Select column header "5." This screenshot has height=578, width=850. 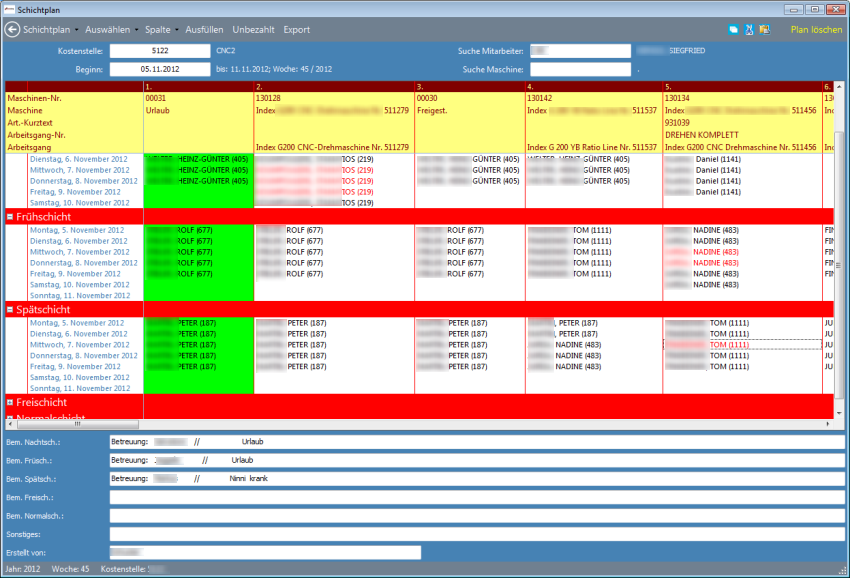[743, 87]
